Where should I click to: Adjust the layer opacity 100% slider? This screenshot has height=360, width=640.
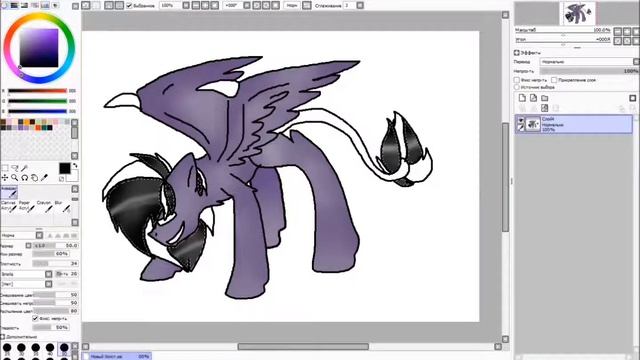[589, 71]
